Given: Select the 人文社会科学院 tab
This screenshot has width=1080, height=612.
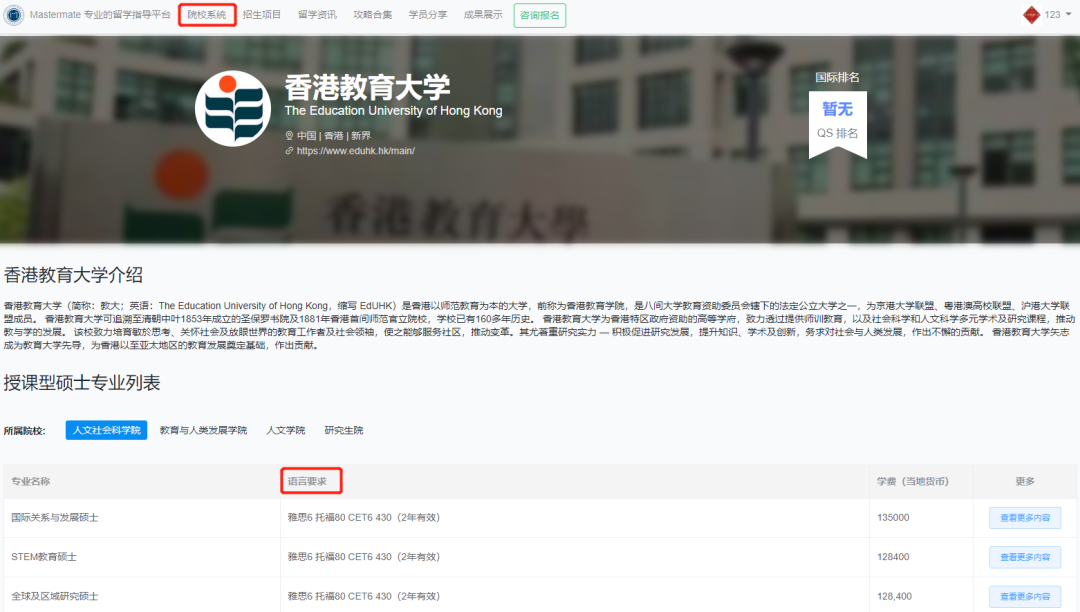Looking at the screenshot, I should click(x=106, y=430).
